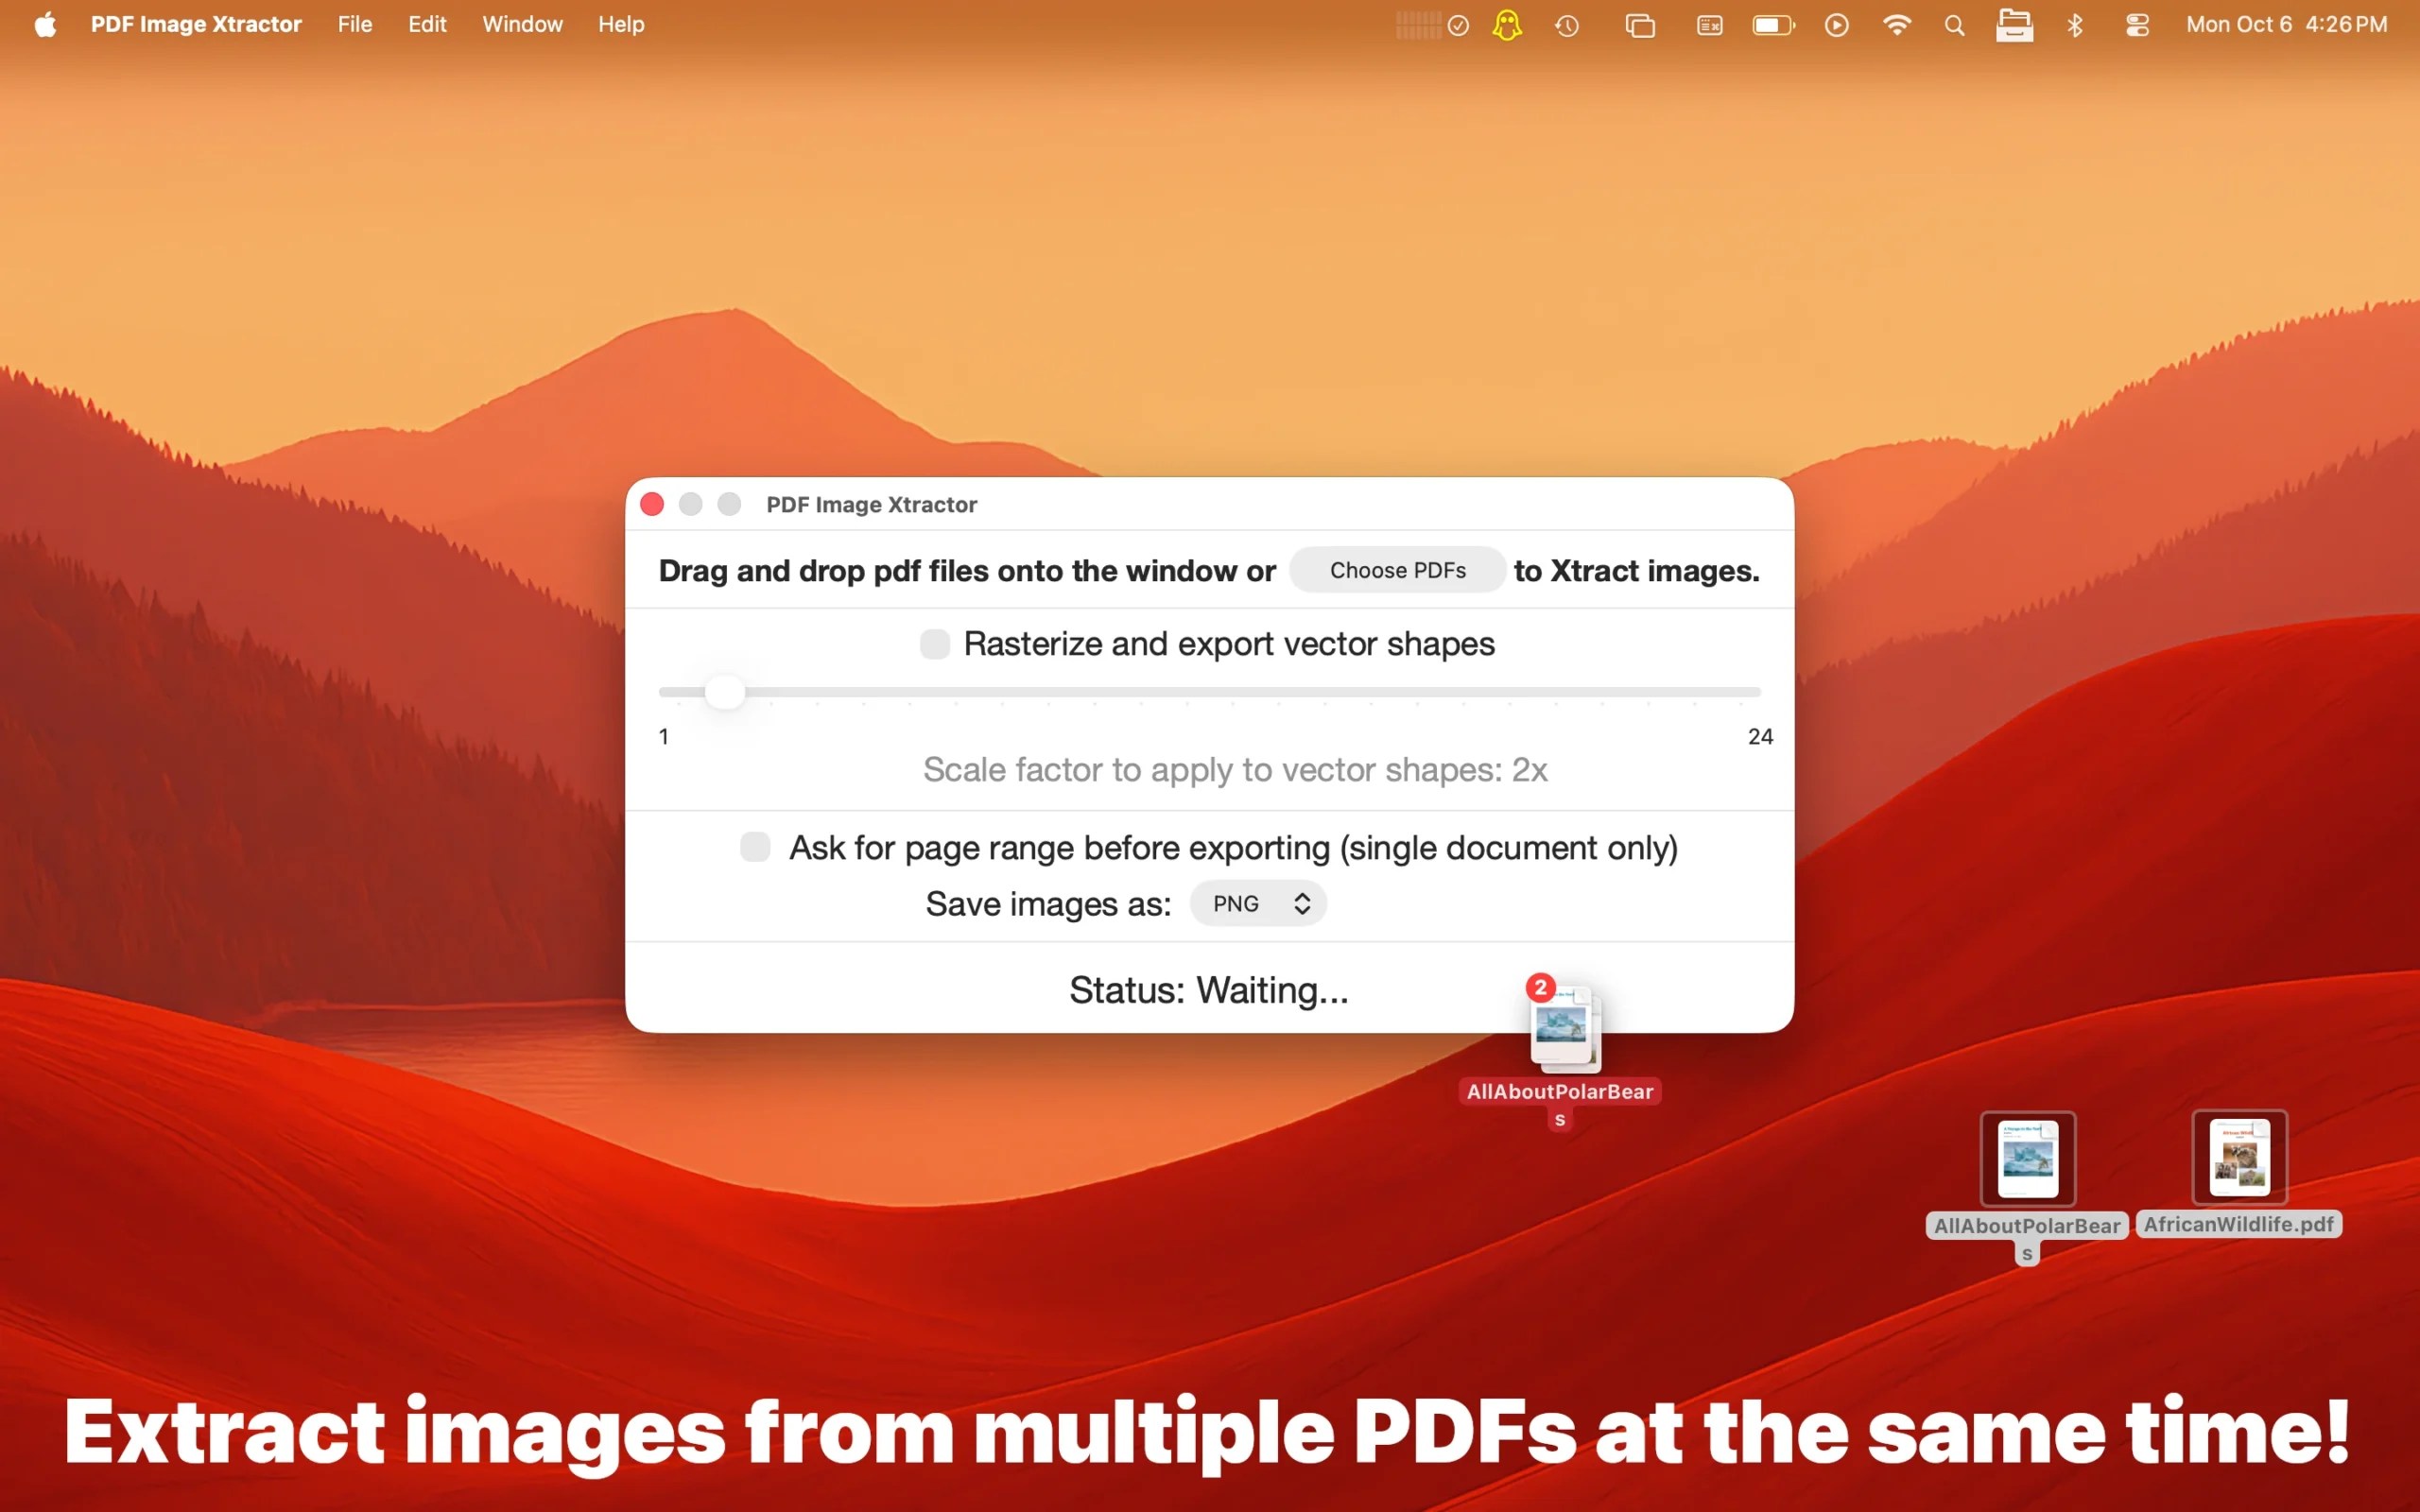Screen dimensions: 2420x1512
Task: Click the Apple menu
Action: point(44,24)
